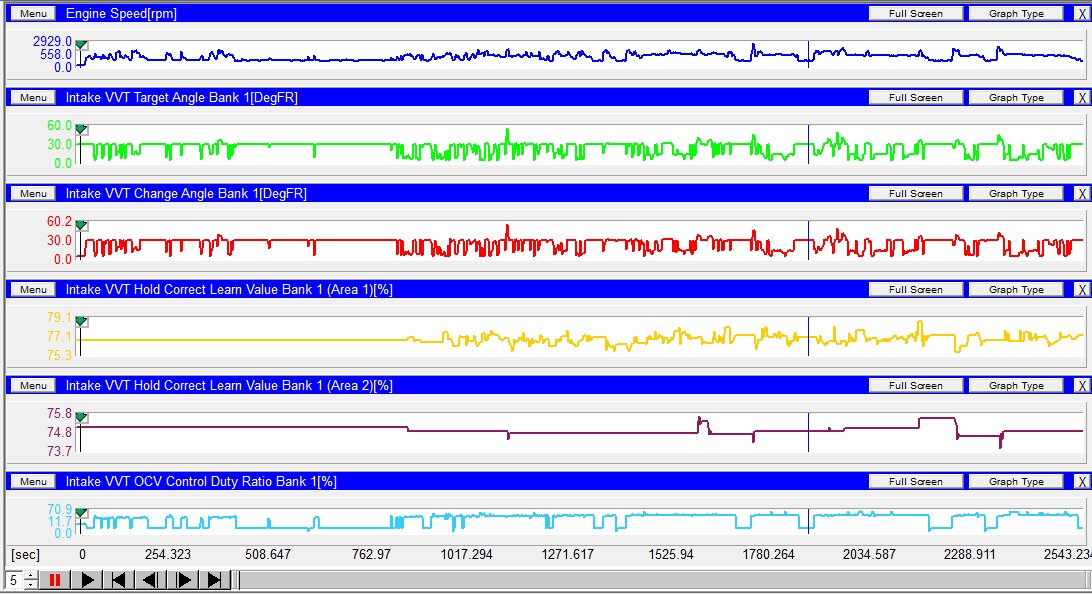Show Intake VVT Target Angle graph Full Screen
This screenshot has width=1092, height=595.
[x=916, y=98]
